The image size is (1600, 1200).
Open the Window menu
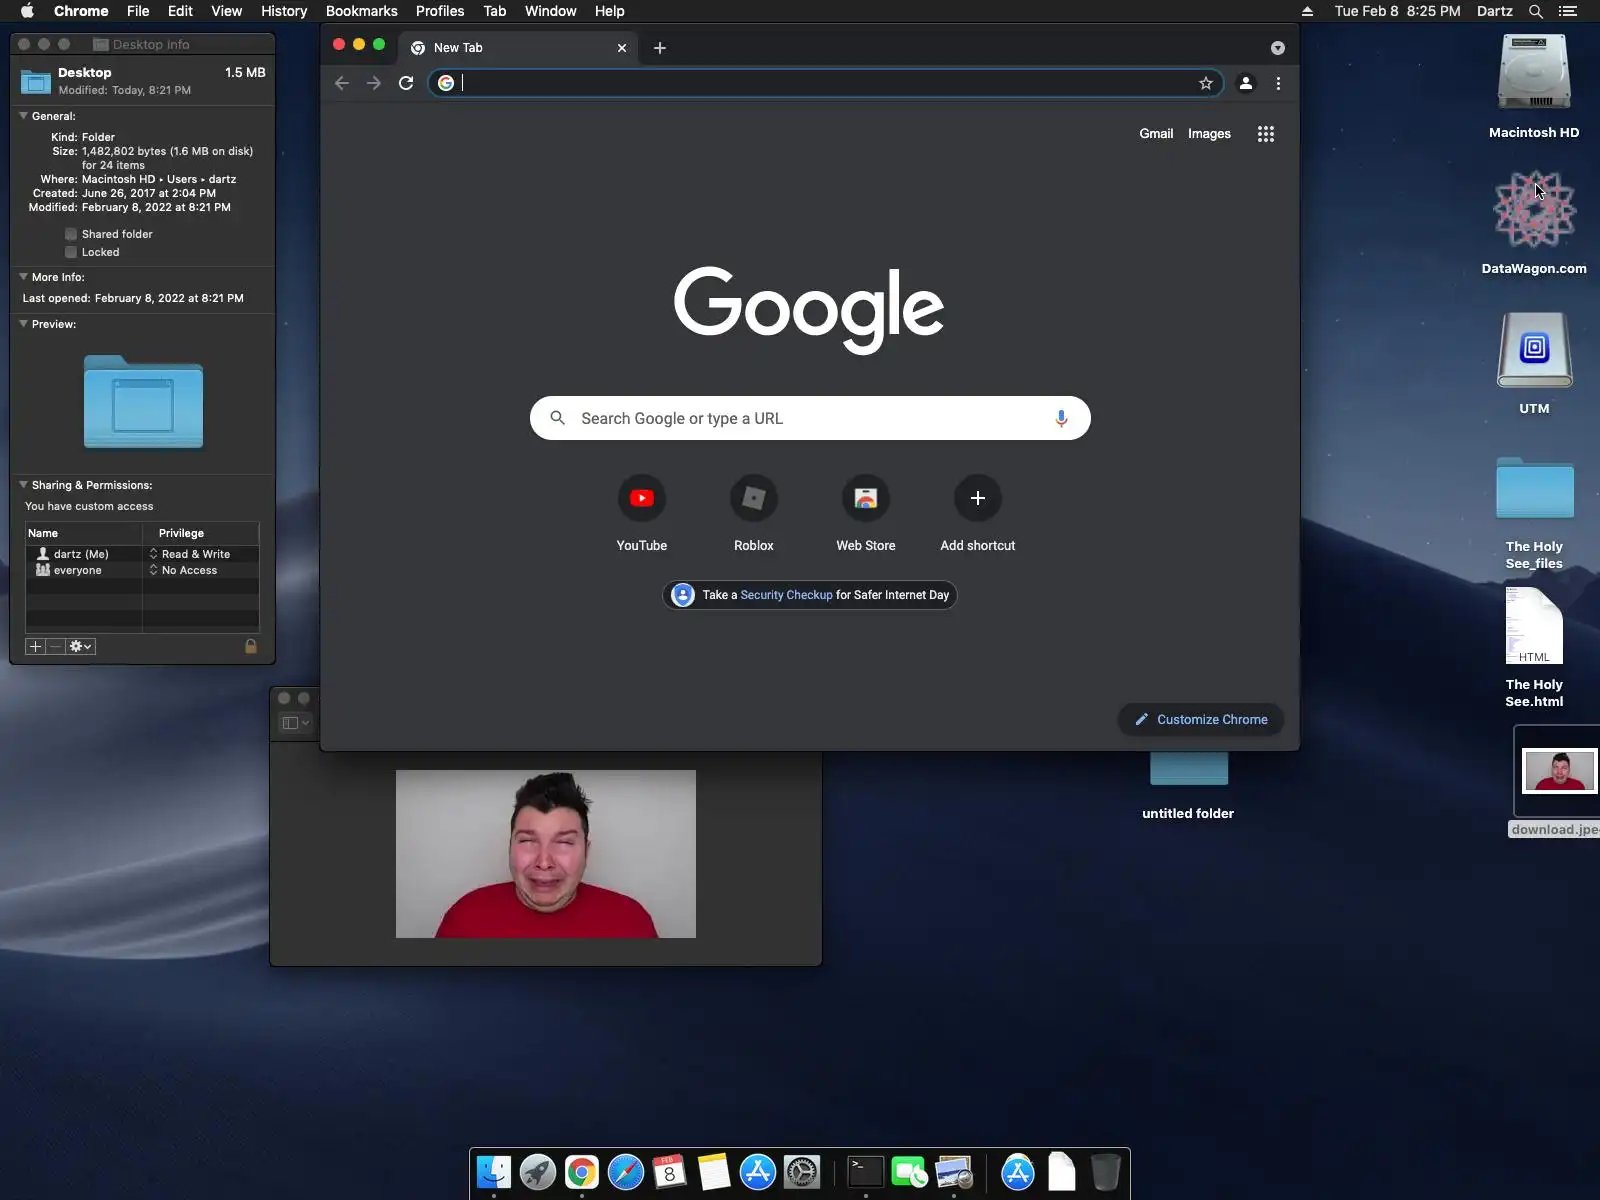click(551, 11)
